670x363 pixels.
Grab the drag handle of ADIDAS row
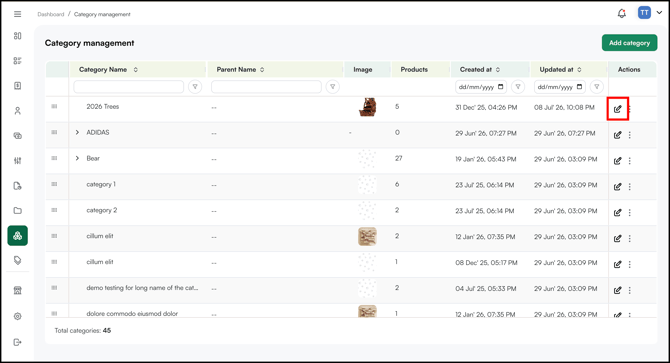click(54, 132)
